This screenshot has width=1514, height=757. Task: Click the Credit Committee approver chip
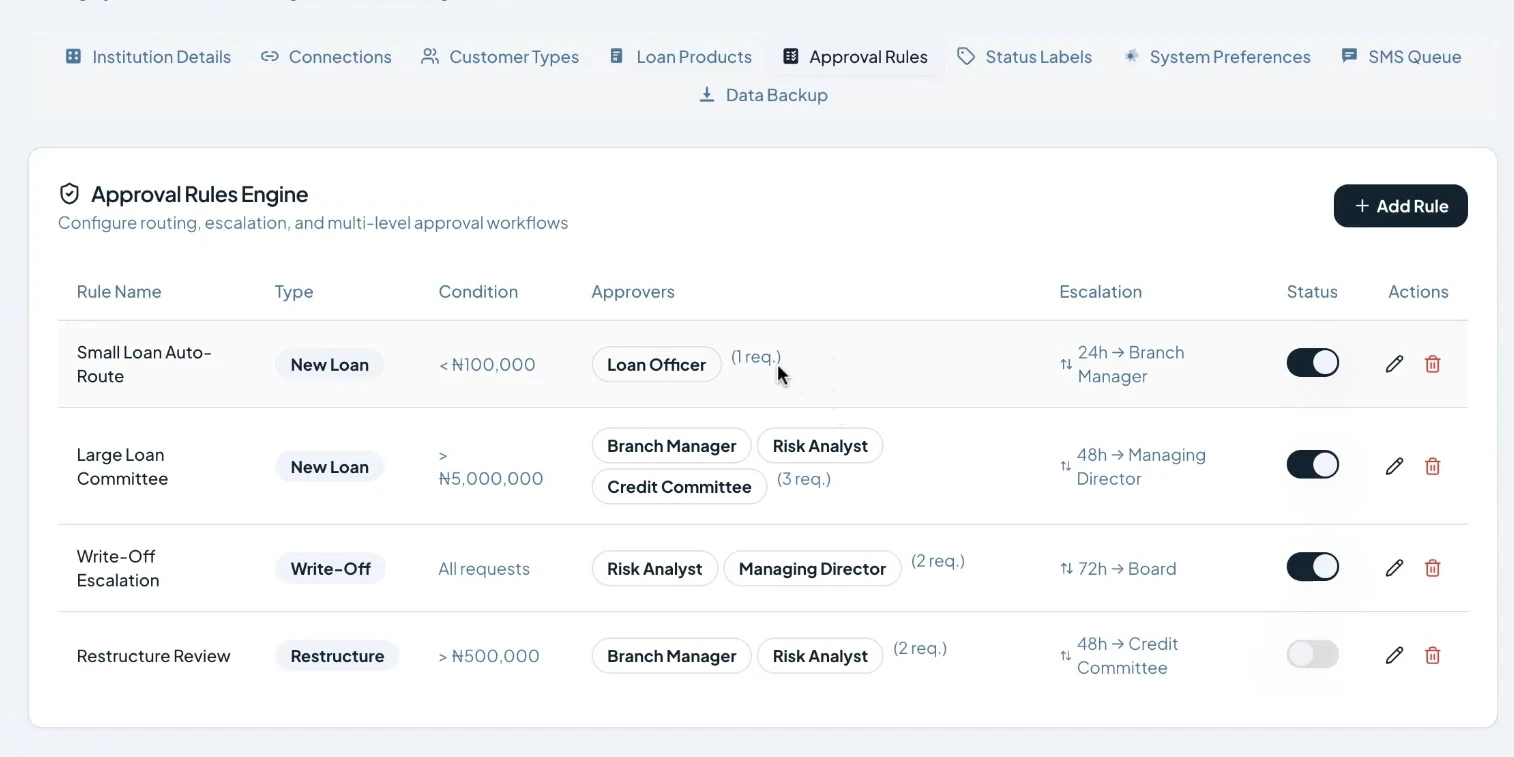(679, 487)
